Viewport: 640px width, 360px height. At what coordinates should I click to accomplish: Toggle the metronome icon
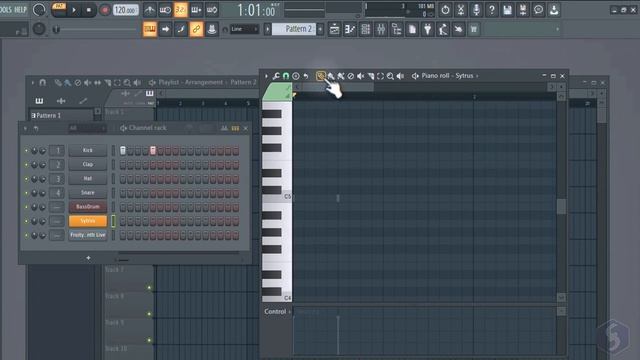pos(149,10)
